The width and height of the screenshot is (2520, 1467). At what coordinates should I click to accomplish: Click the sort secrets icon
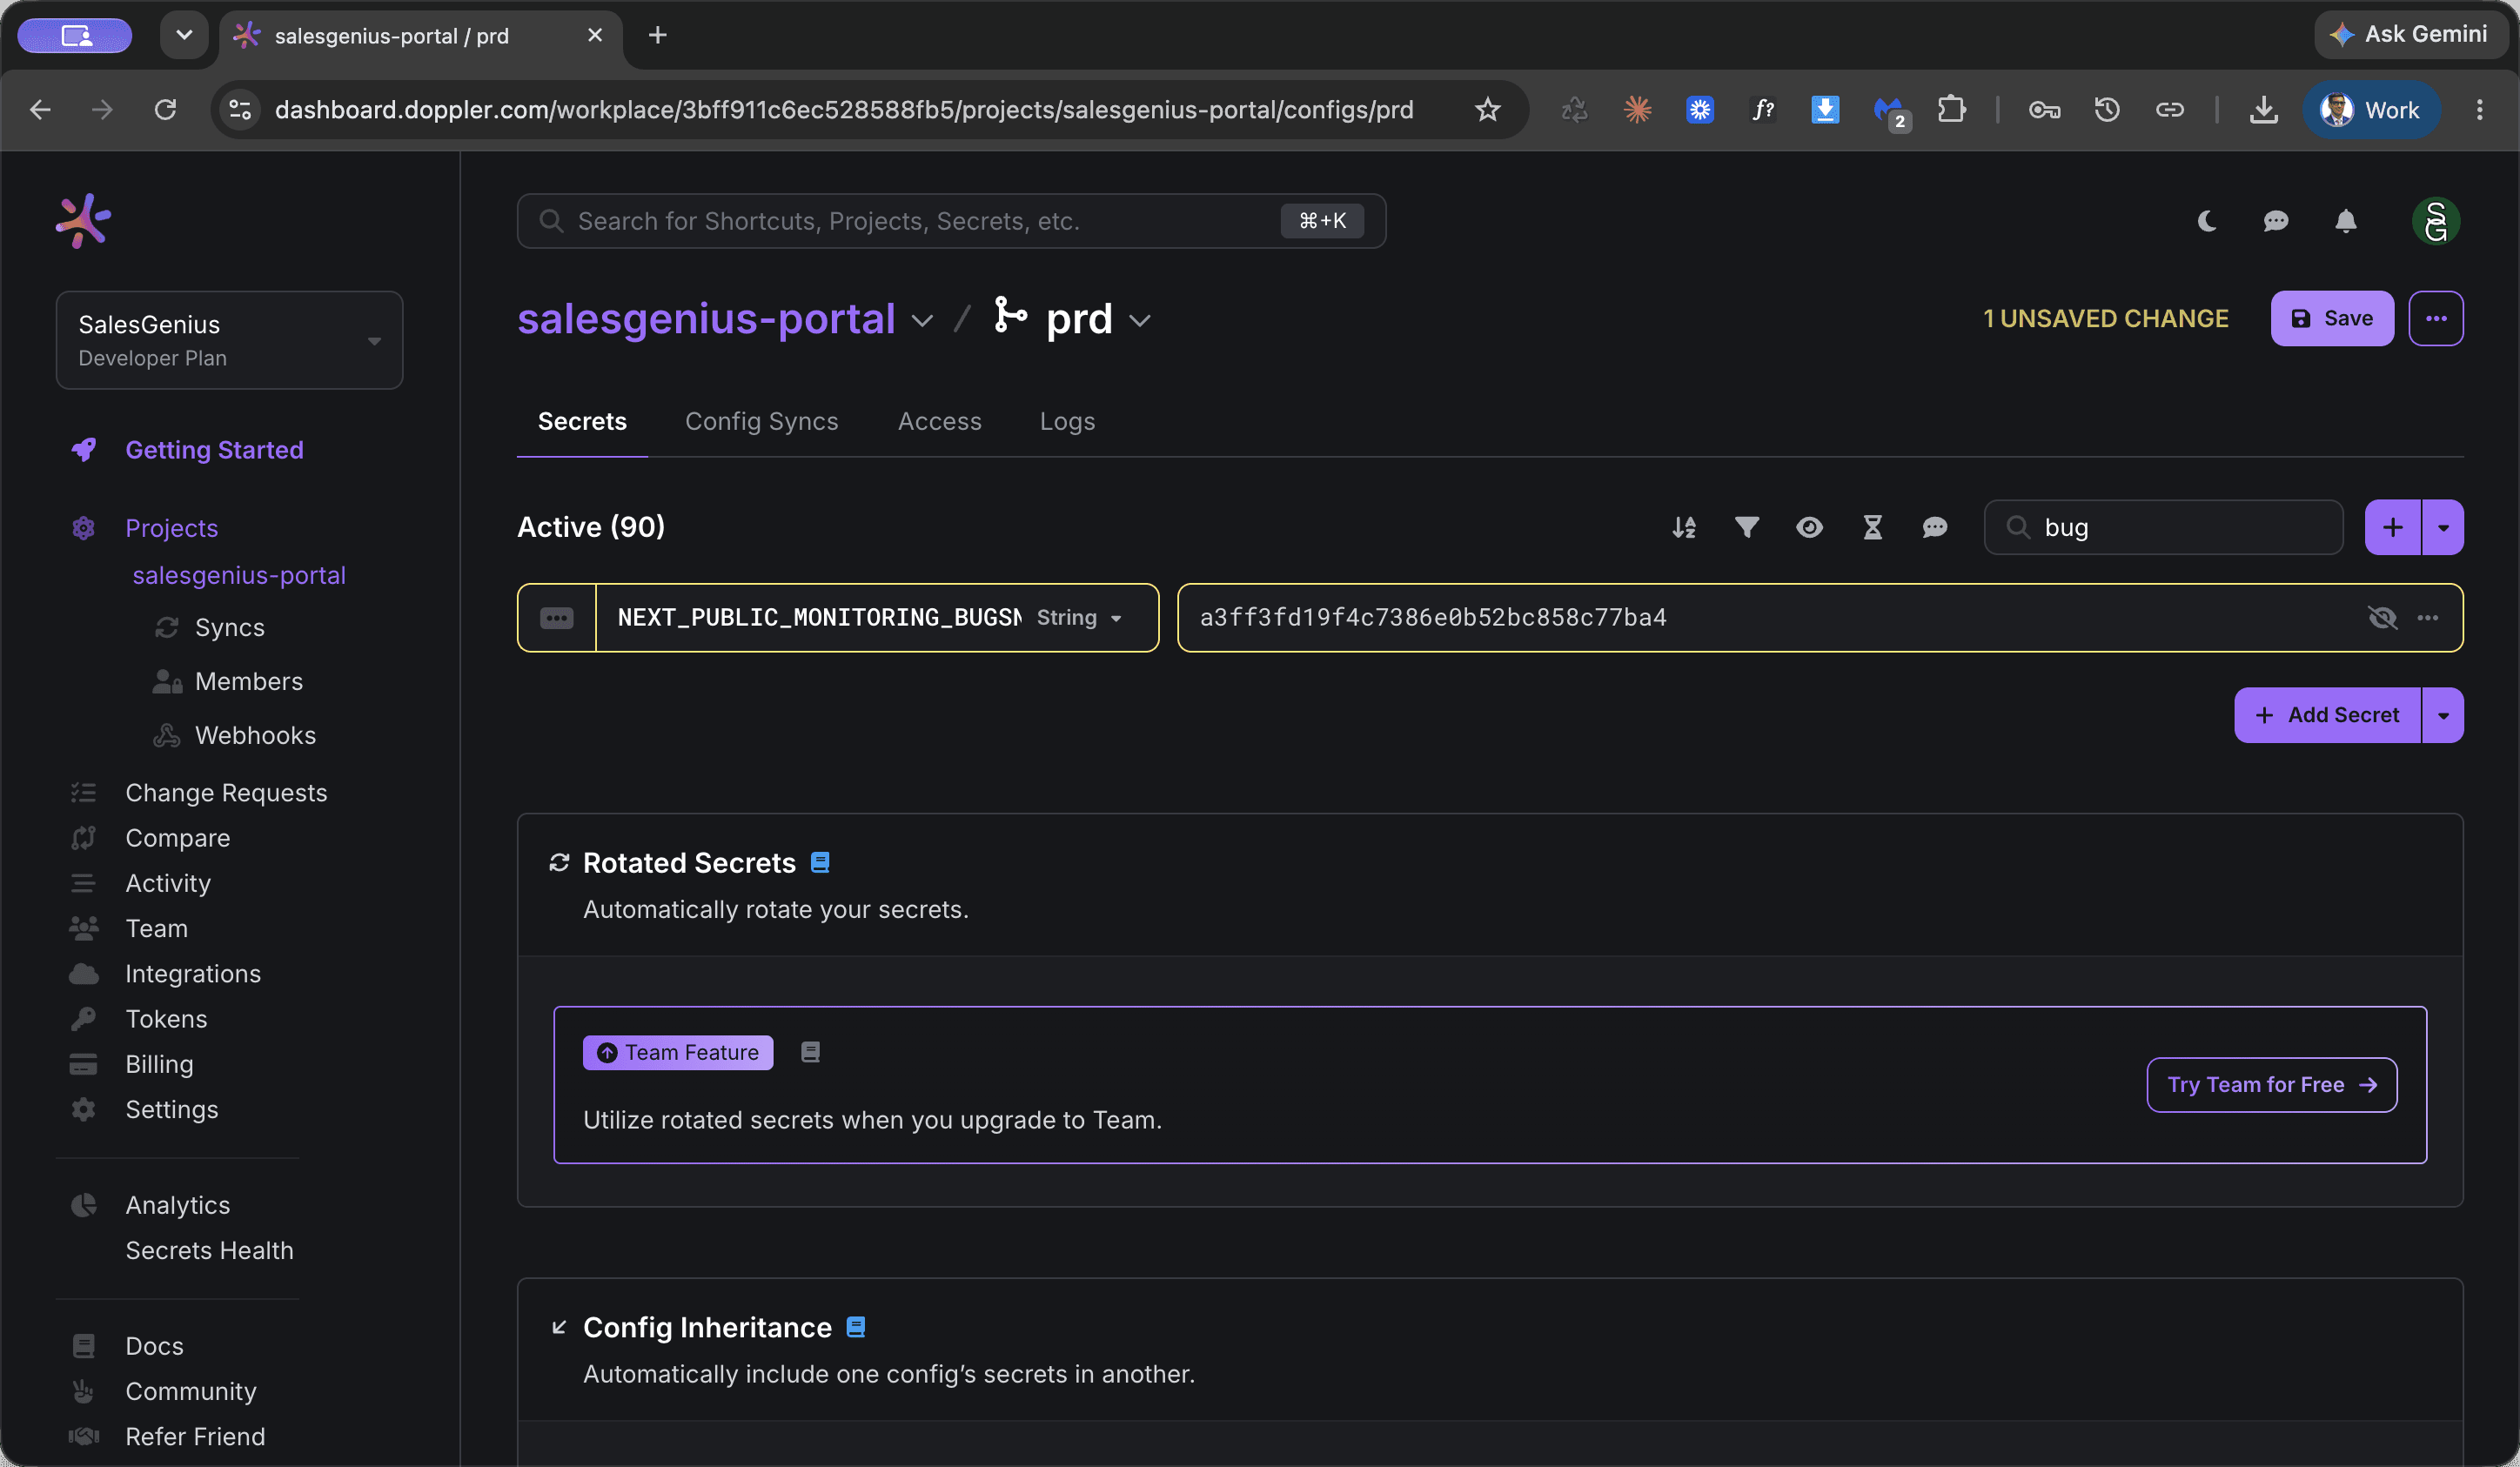(x=1684, y=527)
